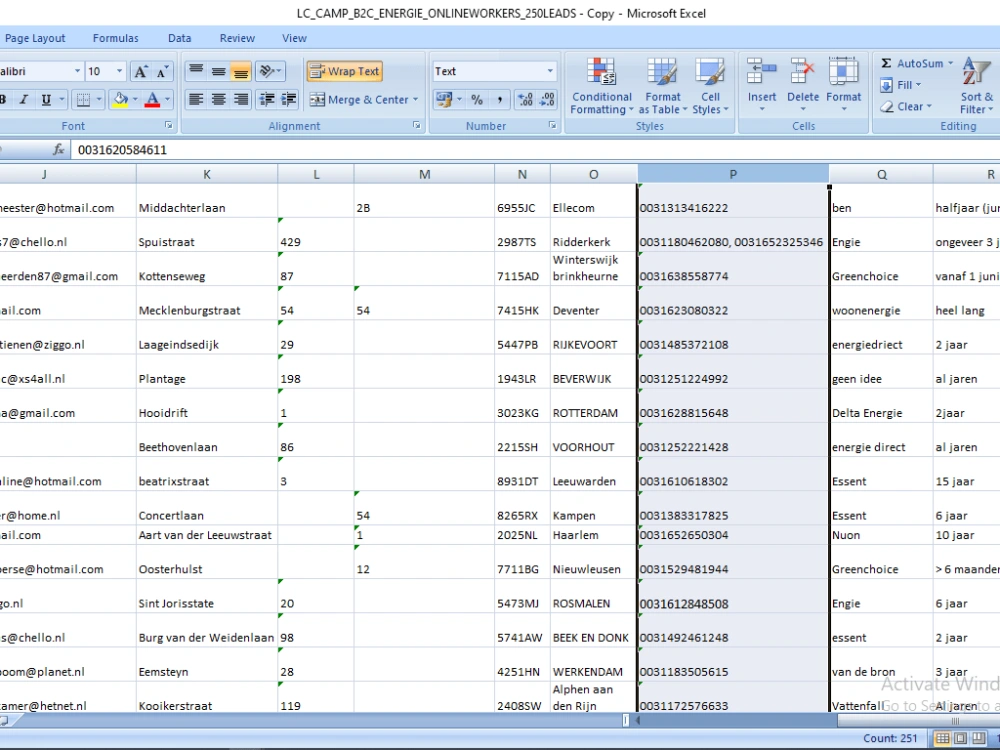1000x750 pixels.
Task: Select column Q header
Action: (881, 174)
